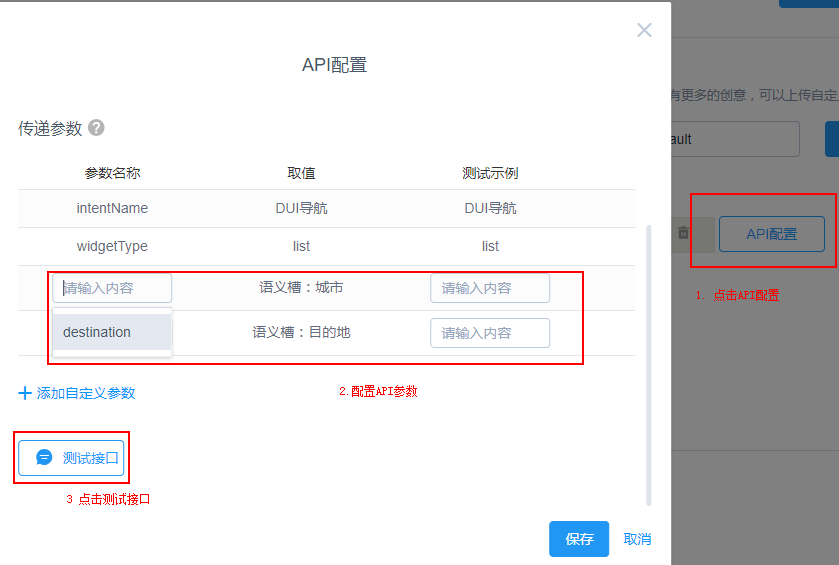The width and height of the screenshot is (839, 565).
Task: Select the widgetType parameter cell
Action: [112, 246]
